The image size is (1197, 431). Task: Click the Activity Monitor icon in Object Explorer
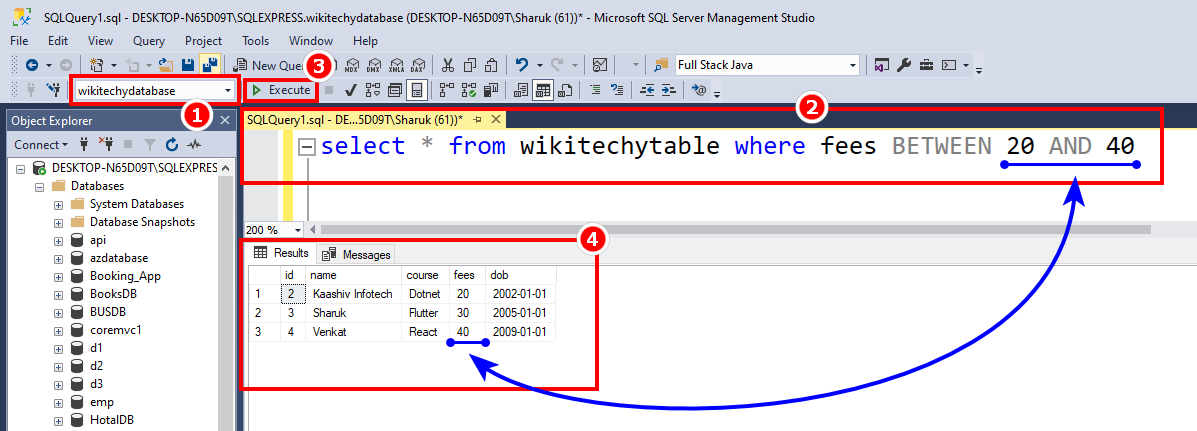(193, 145)
